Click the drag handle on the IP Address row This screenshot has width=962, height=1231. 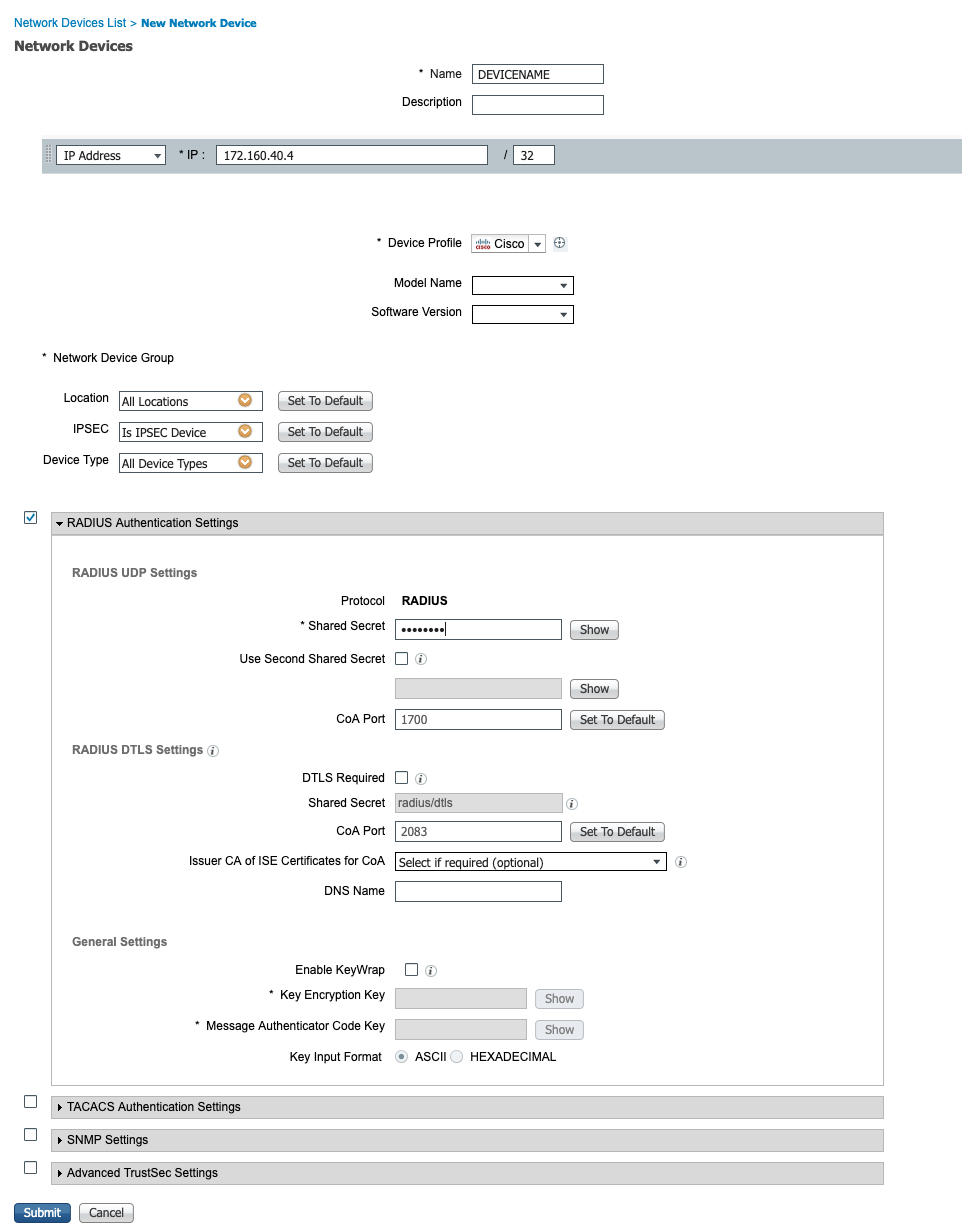click(47, 155)
